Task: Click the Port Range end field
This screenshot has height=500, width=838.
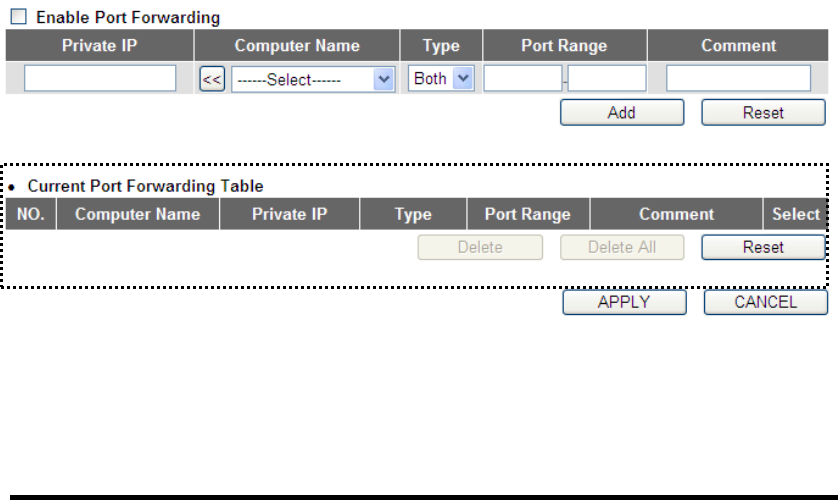Action: tap(607, 79)
